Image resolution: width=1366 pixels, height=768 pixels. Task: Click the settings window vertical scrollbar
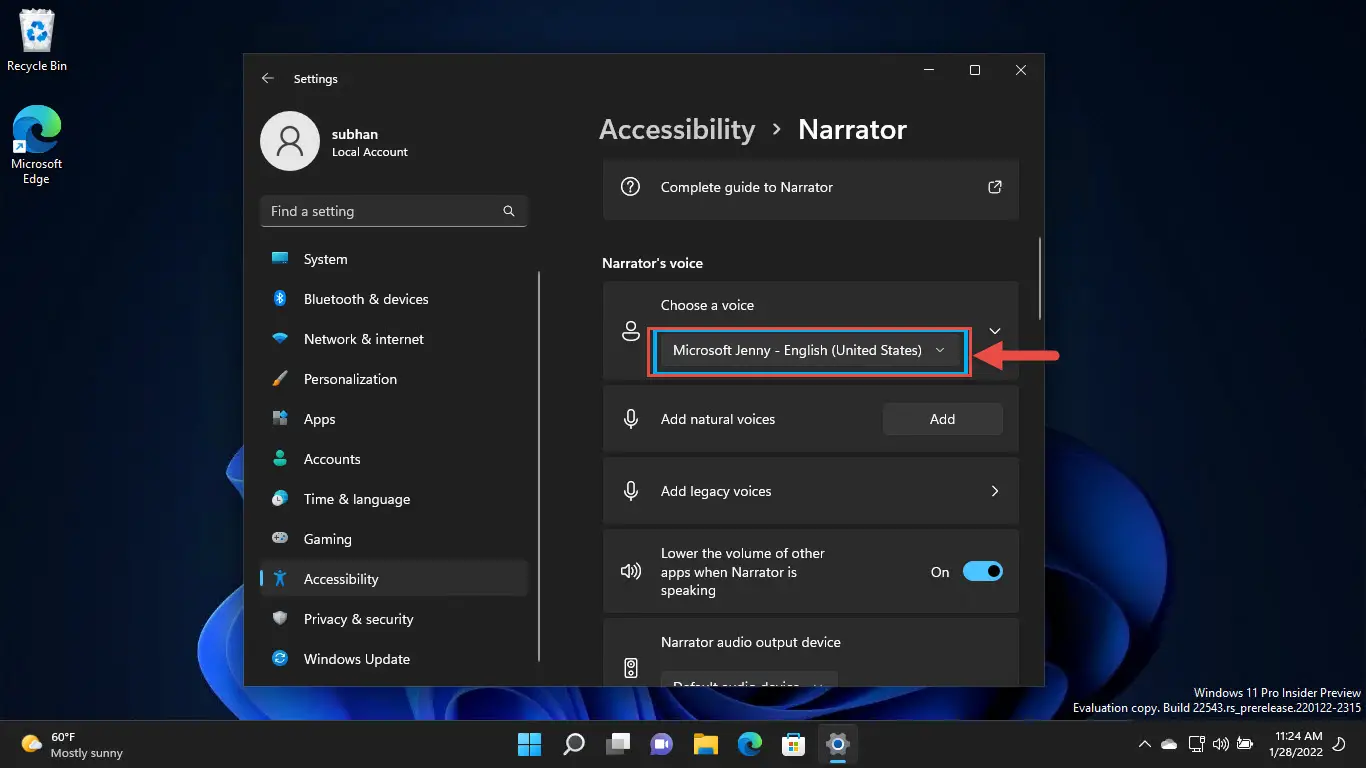pyautogui.click(x=1041, y=278)
